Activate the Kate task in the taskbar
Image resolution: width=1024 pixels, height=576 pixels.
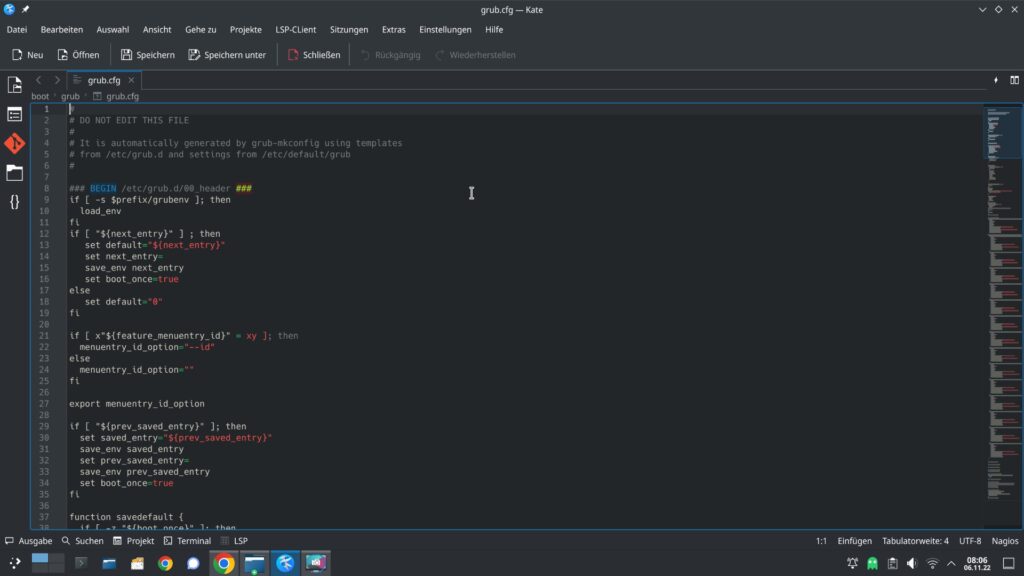285,563
